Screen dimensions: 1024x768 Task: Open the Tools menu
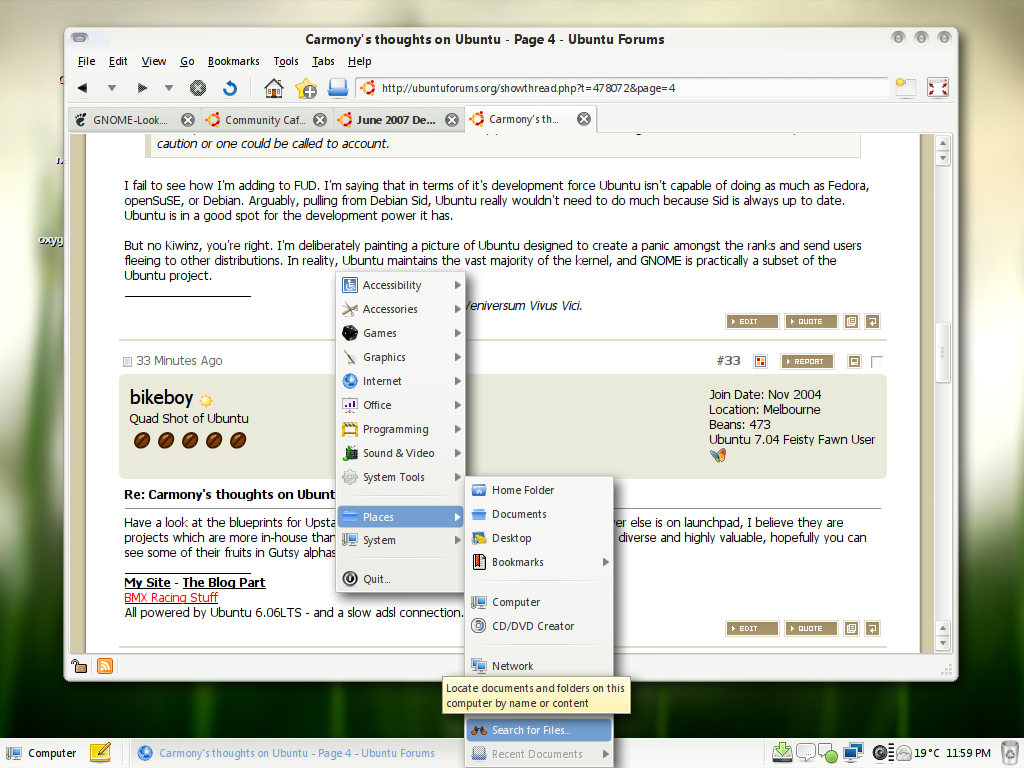[x=285, y=61]
